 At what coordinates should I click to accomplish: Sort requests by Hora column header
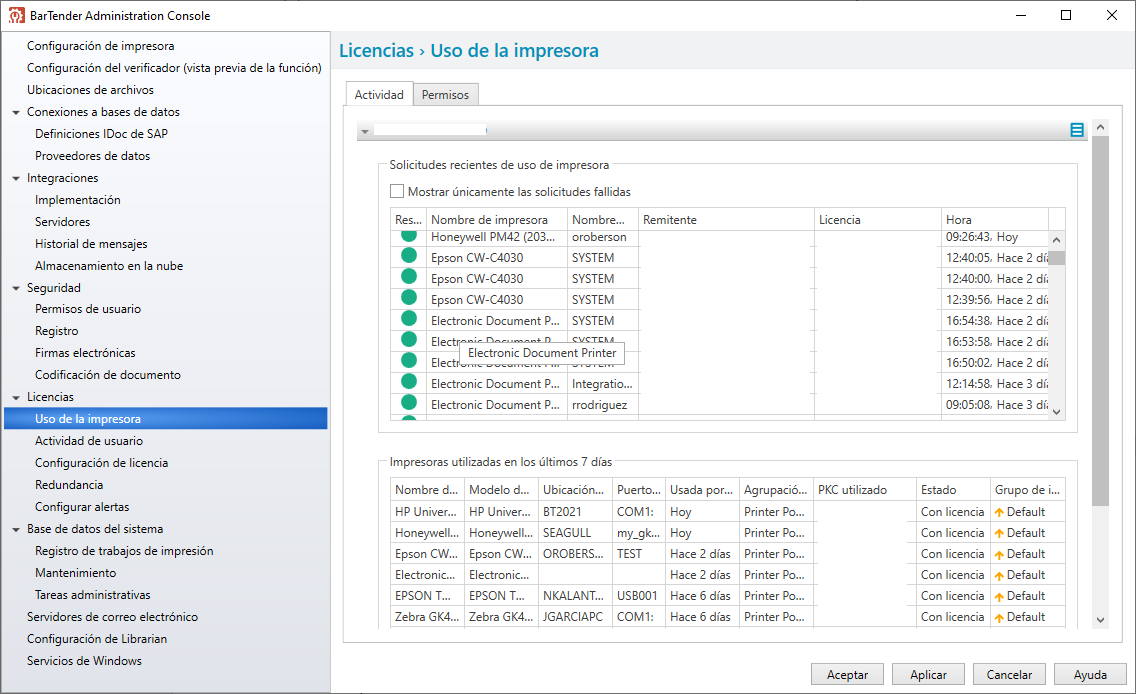pos(994,220)
